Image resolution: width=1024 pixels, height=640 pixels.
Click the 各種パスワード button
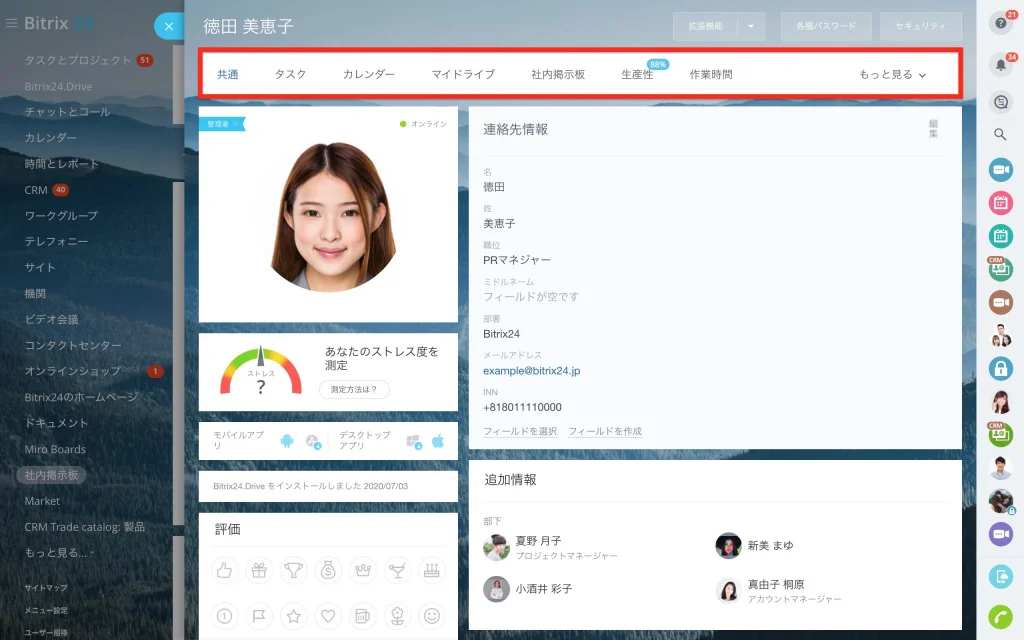point(826,26)
